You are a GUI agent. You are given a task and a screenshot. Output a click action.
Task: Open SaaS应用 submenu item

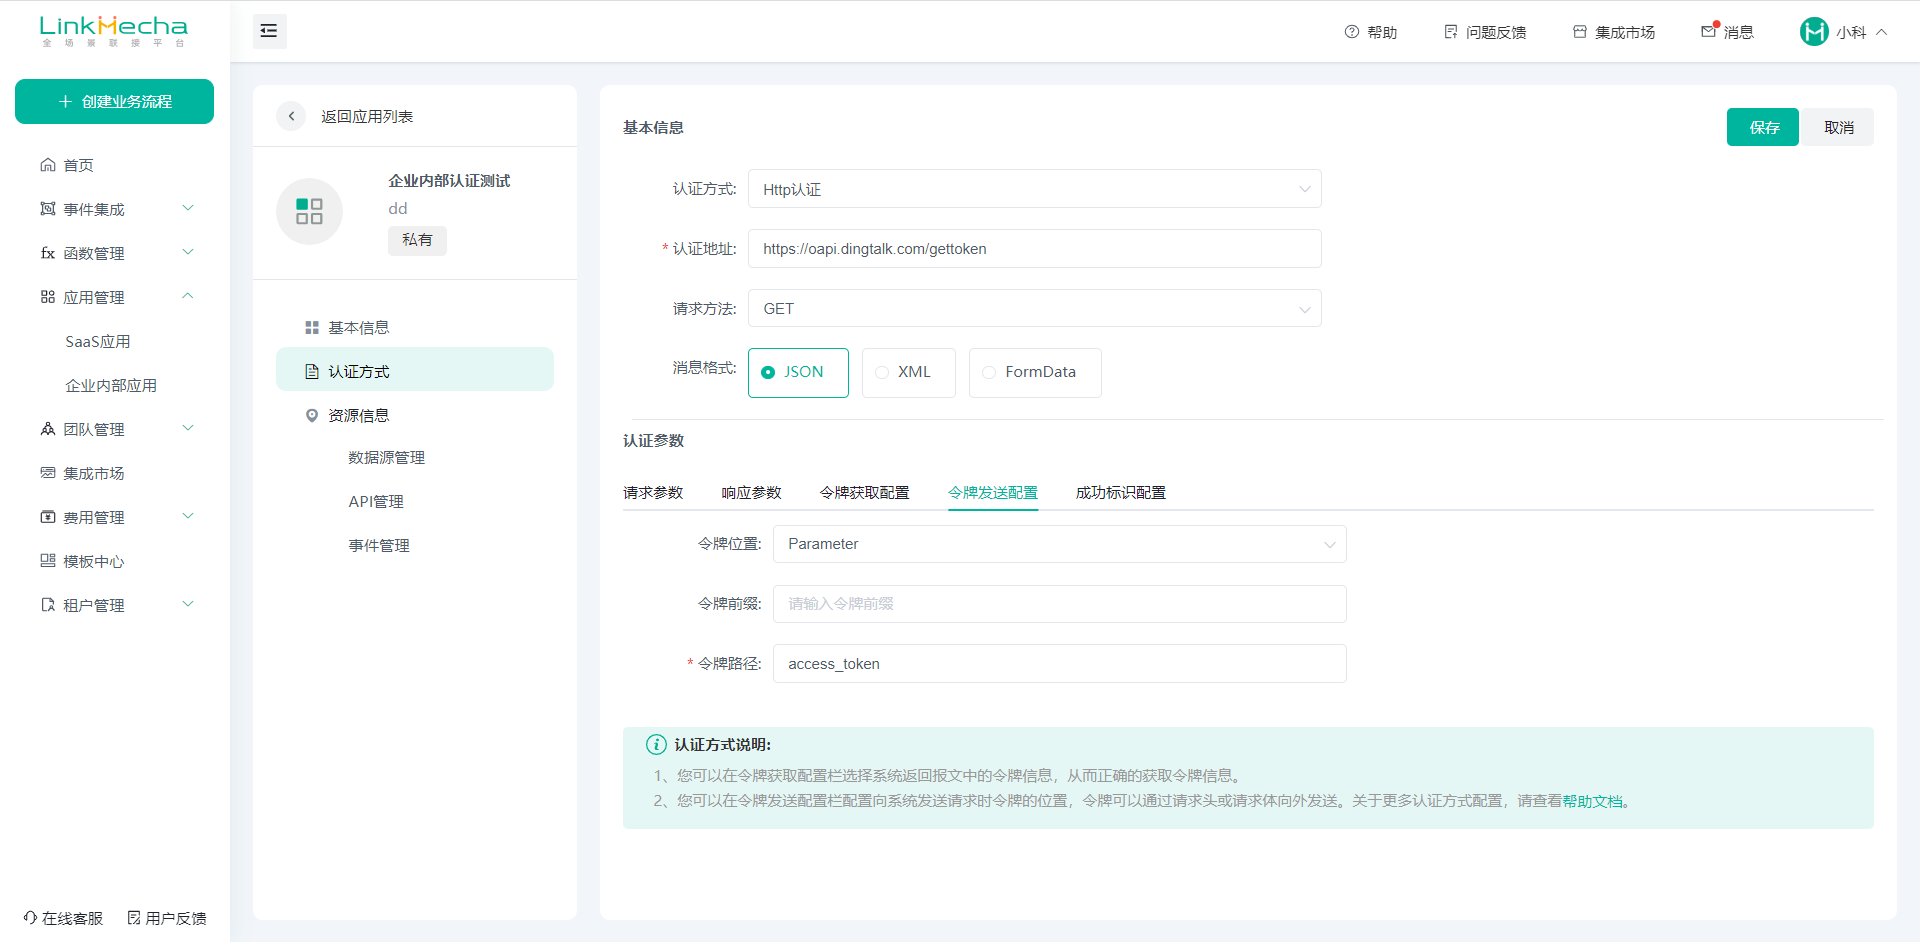coord(98,342)
